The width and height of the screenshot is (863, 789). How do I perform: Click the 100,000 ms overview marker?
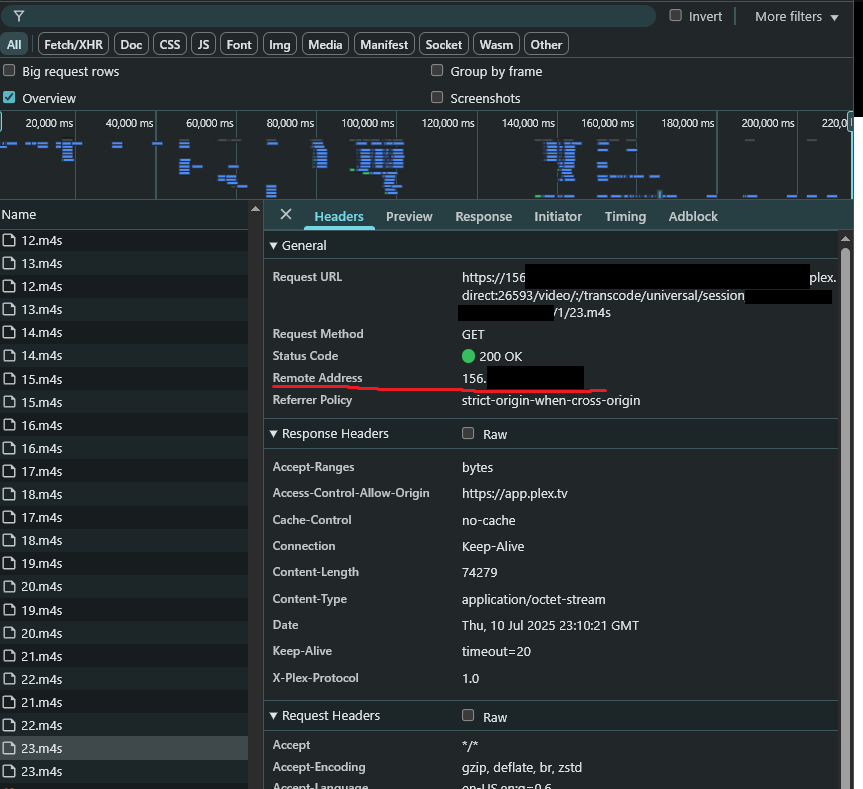click(368, 123)
